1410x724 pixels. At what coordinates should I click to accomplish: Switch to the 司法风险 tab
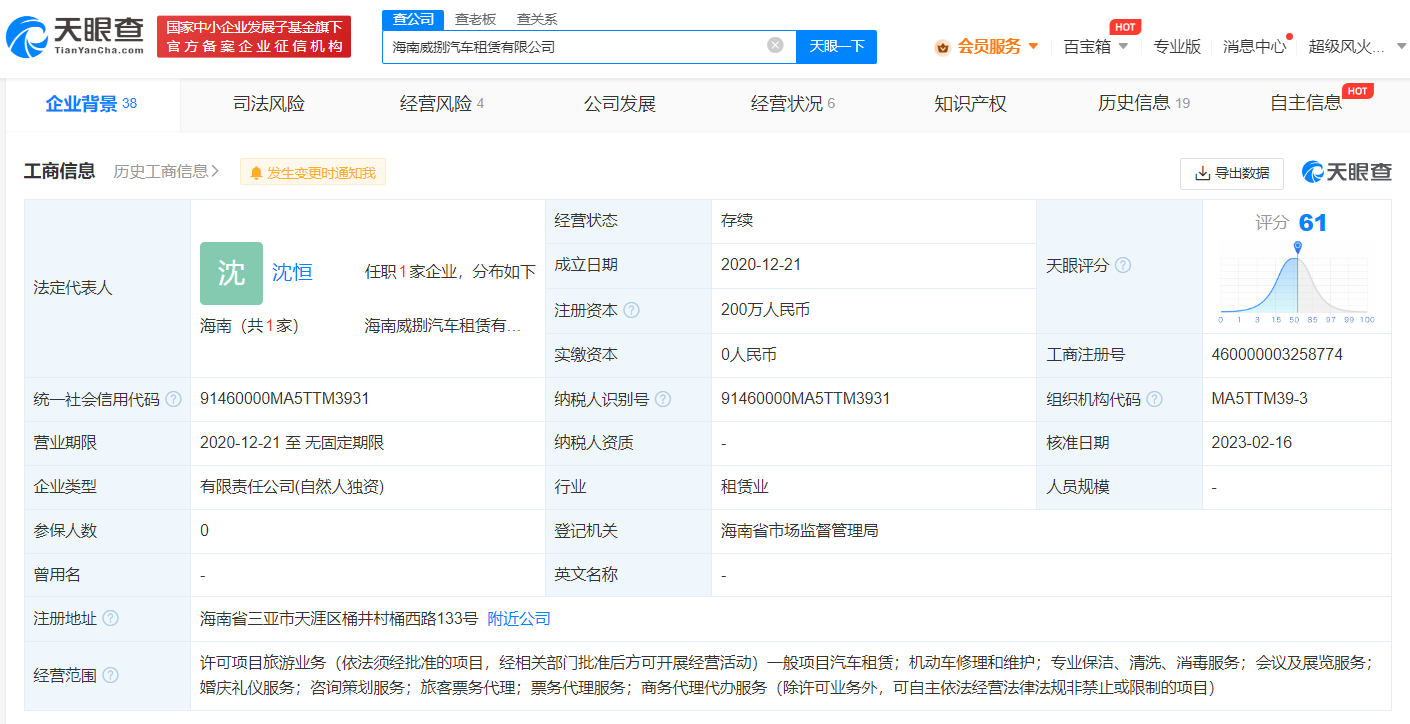268,103
